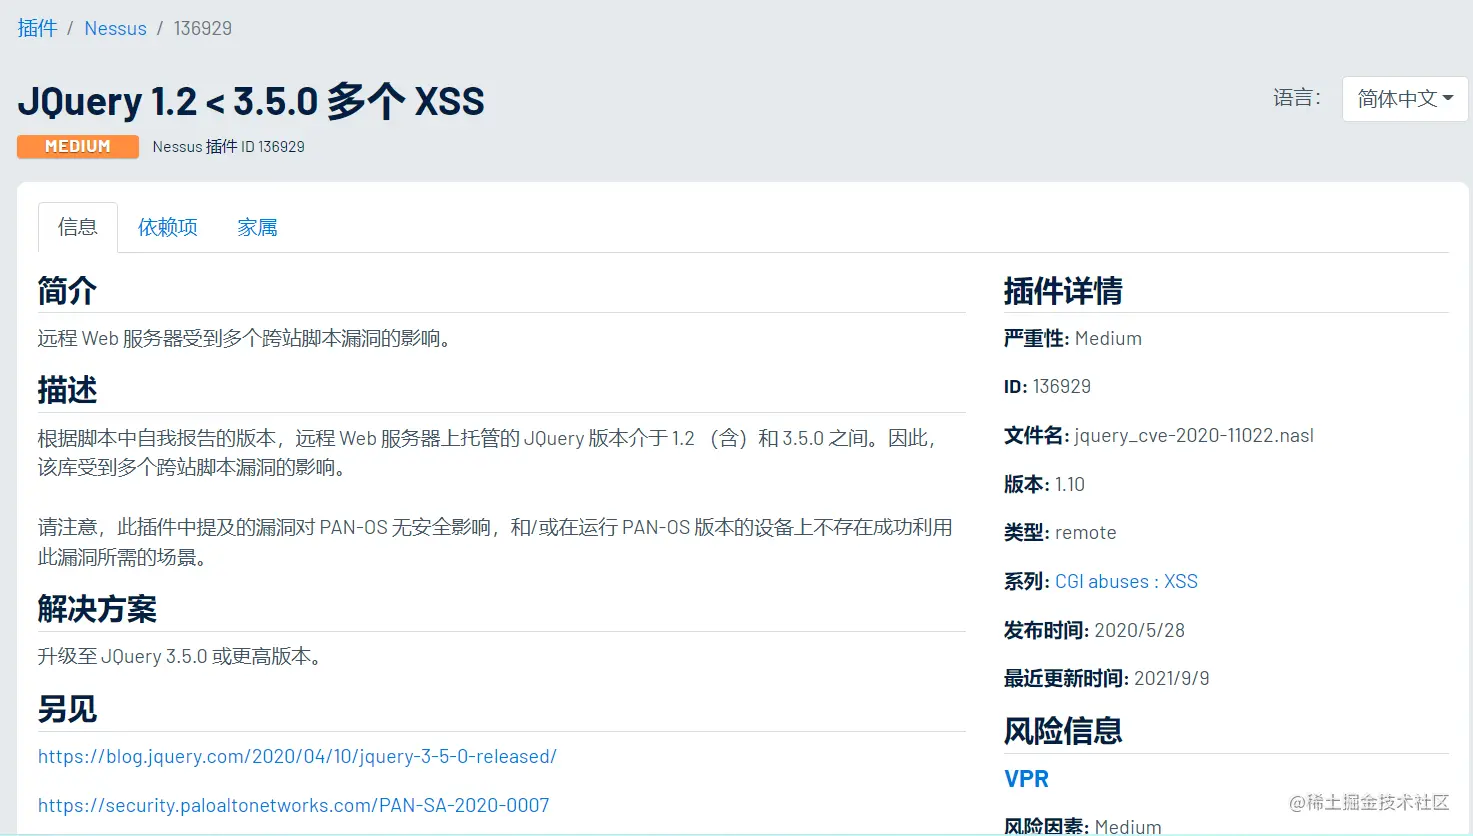Click the synopsis text about 跨站脚本漏洞
This screenshot has height=836, width=1473.
click(245, 338)
